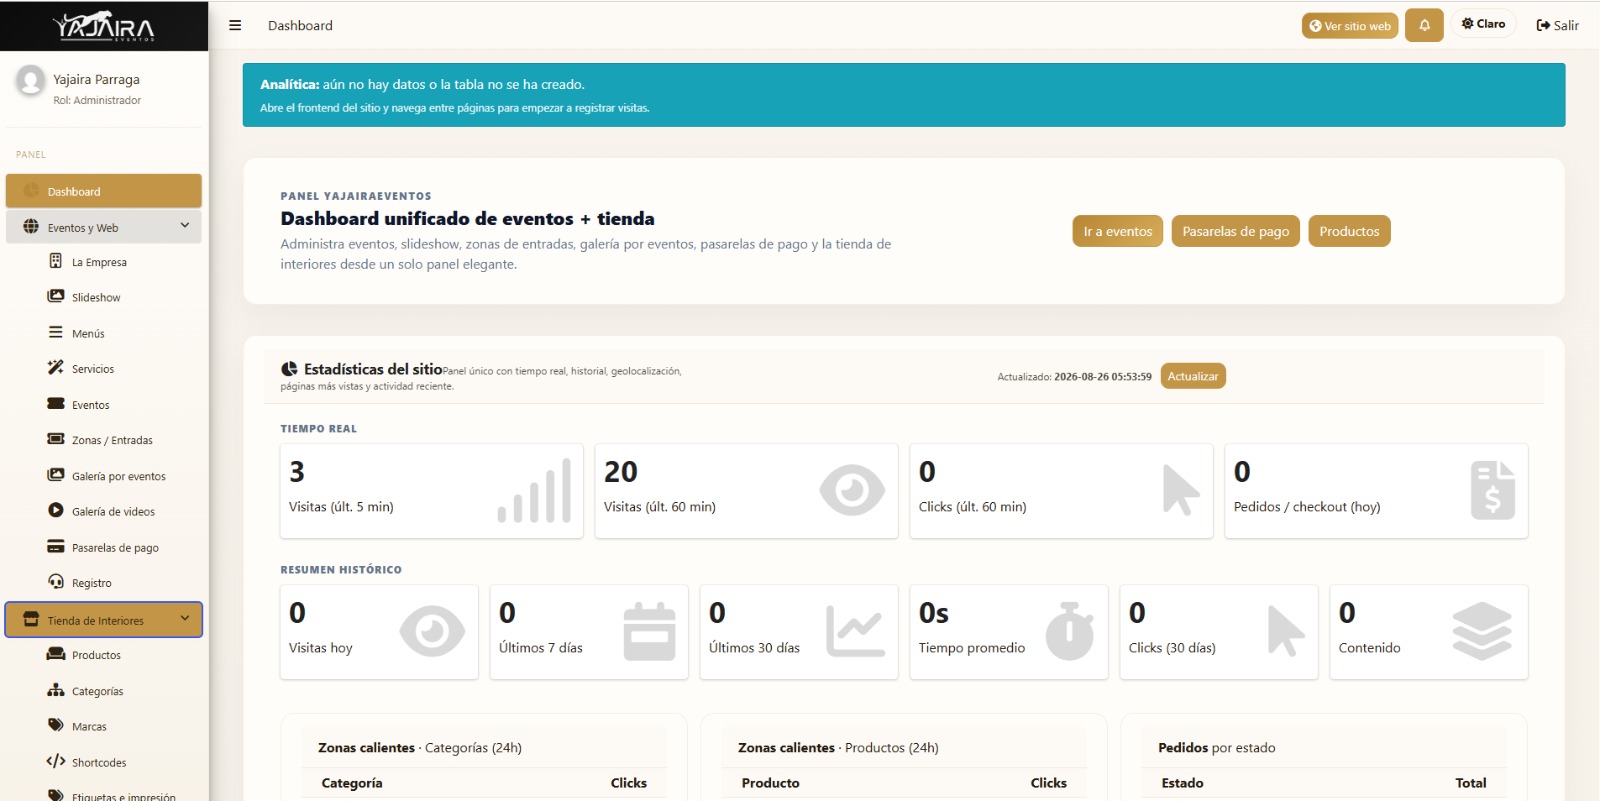
Task: Click the Galería por eventos icon
Action: pos(56,475)
